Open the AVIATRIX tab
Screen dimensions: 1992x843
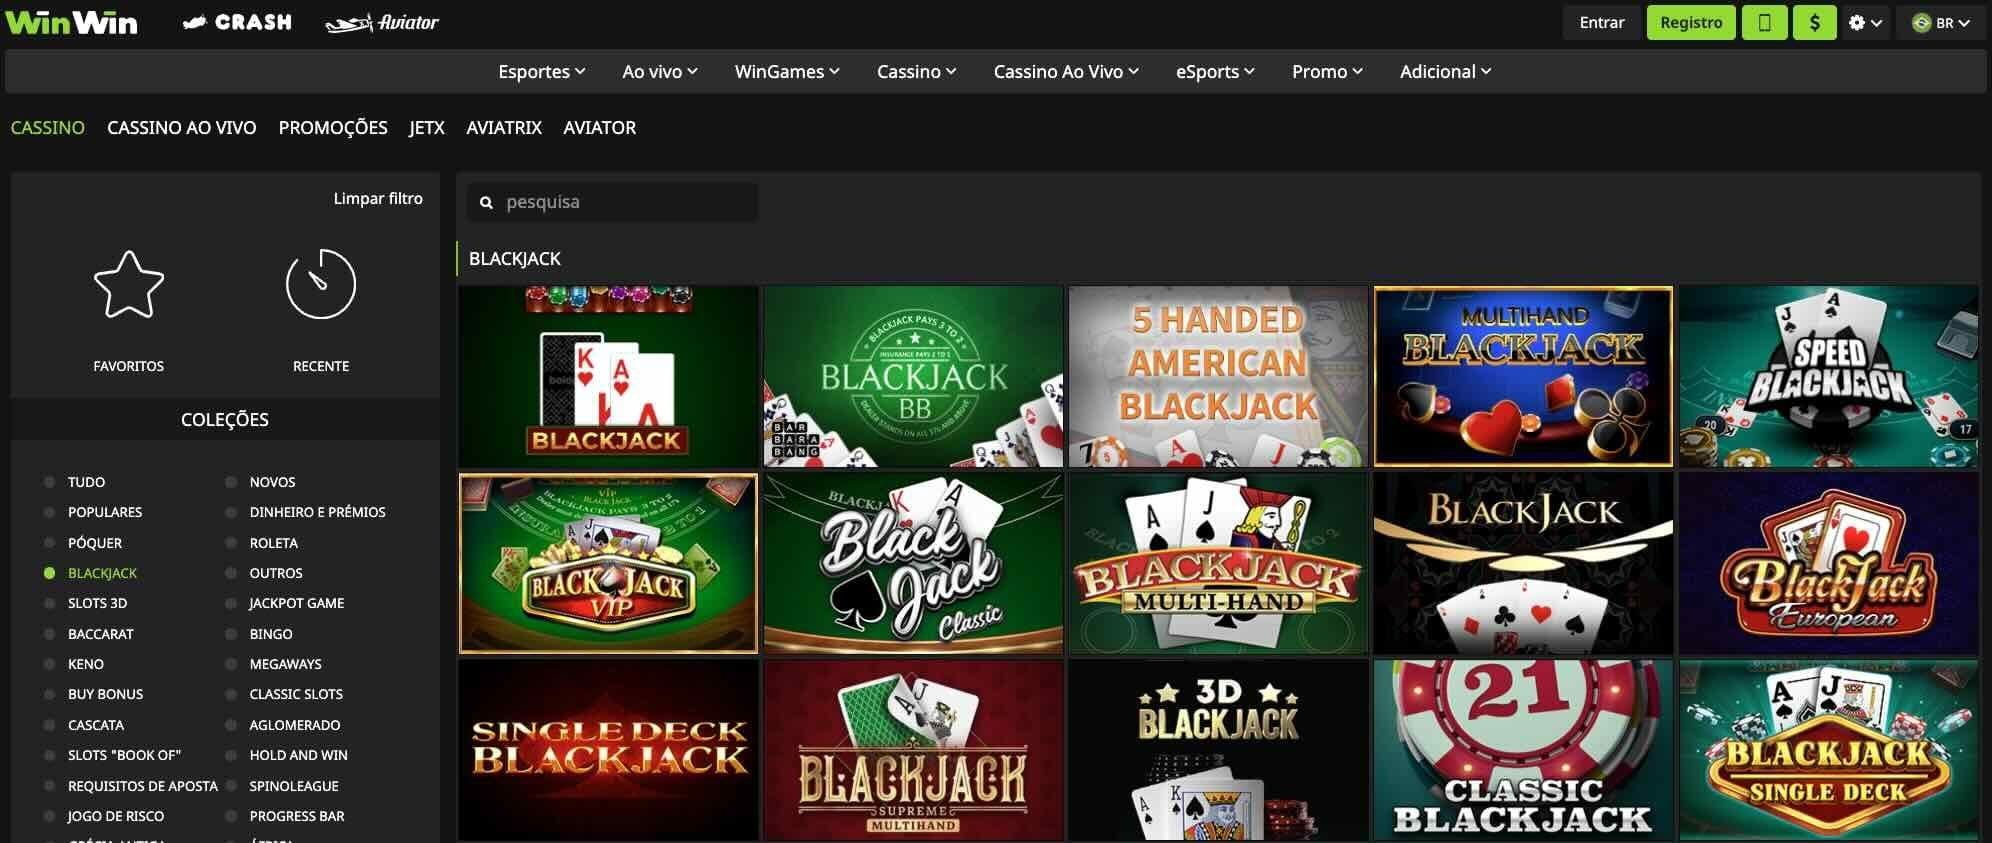pyautogui.click(x=504, y=127)
